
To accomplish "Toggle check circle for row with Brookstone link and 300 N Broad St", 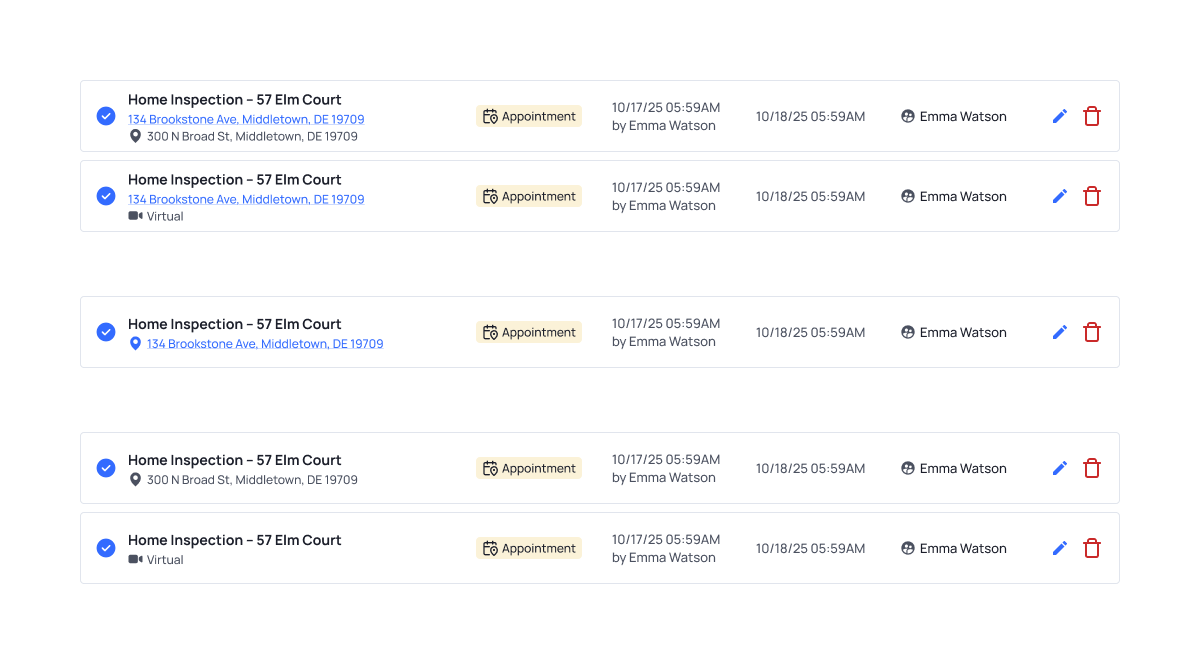I will [106, 116].
